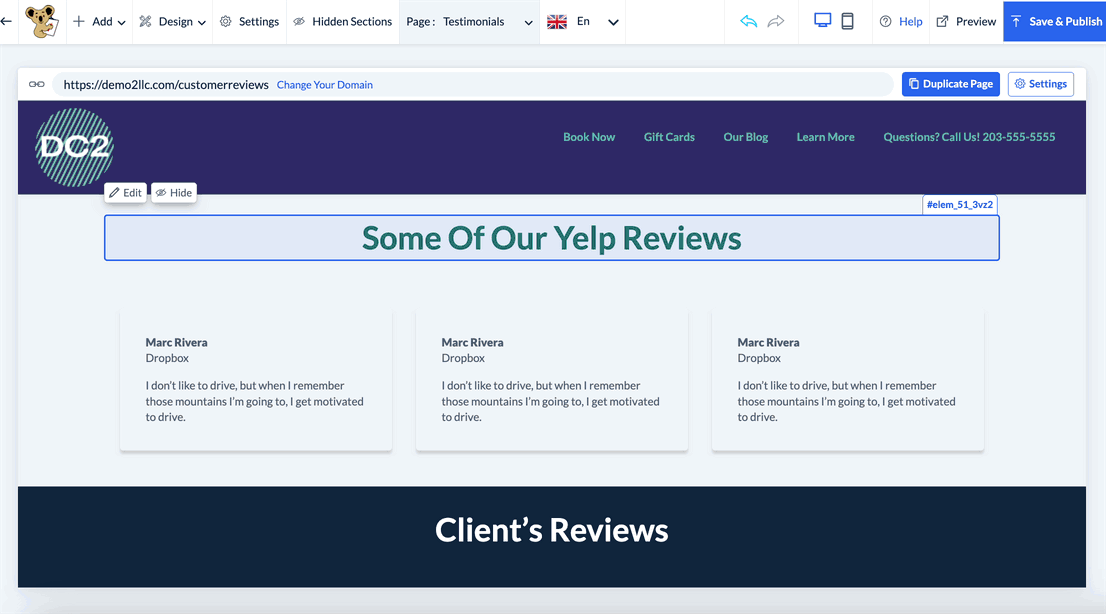The width and height of the screenshot is (1106, 614).
Task: Click the chain link icon beside the URL
Action: click(37, 84)
